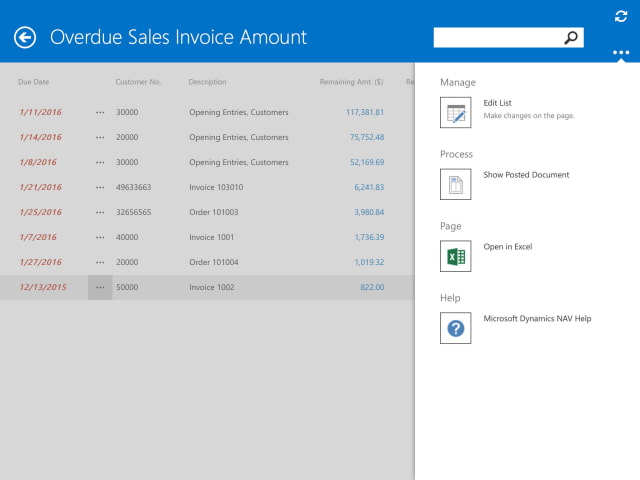Toggle the more options ellipsis in header
Screen dimensions: 640x480
(621, 52)
